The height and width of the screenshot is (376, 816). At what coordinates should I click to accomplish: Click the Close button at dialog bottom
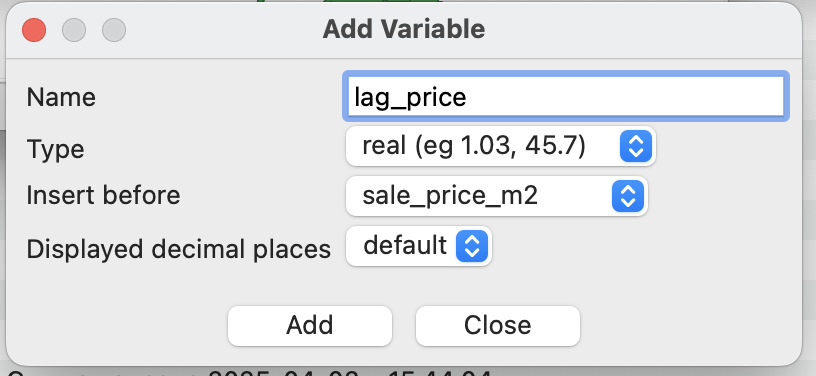[x=498, y=326]
